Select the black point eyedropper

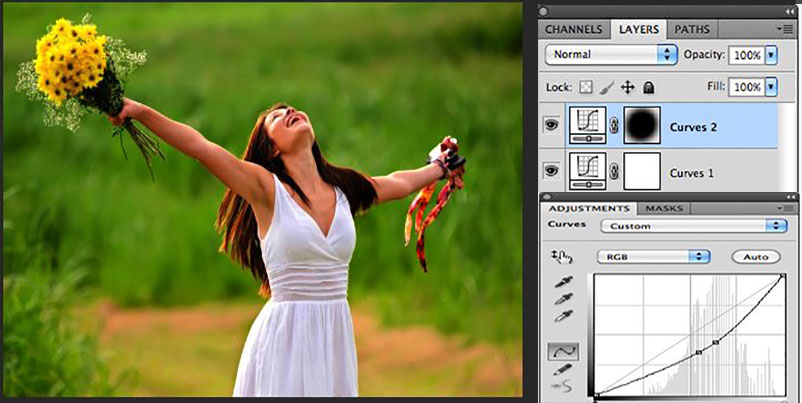(x=563, y=282)
